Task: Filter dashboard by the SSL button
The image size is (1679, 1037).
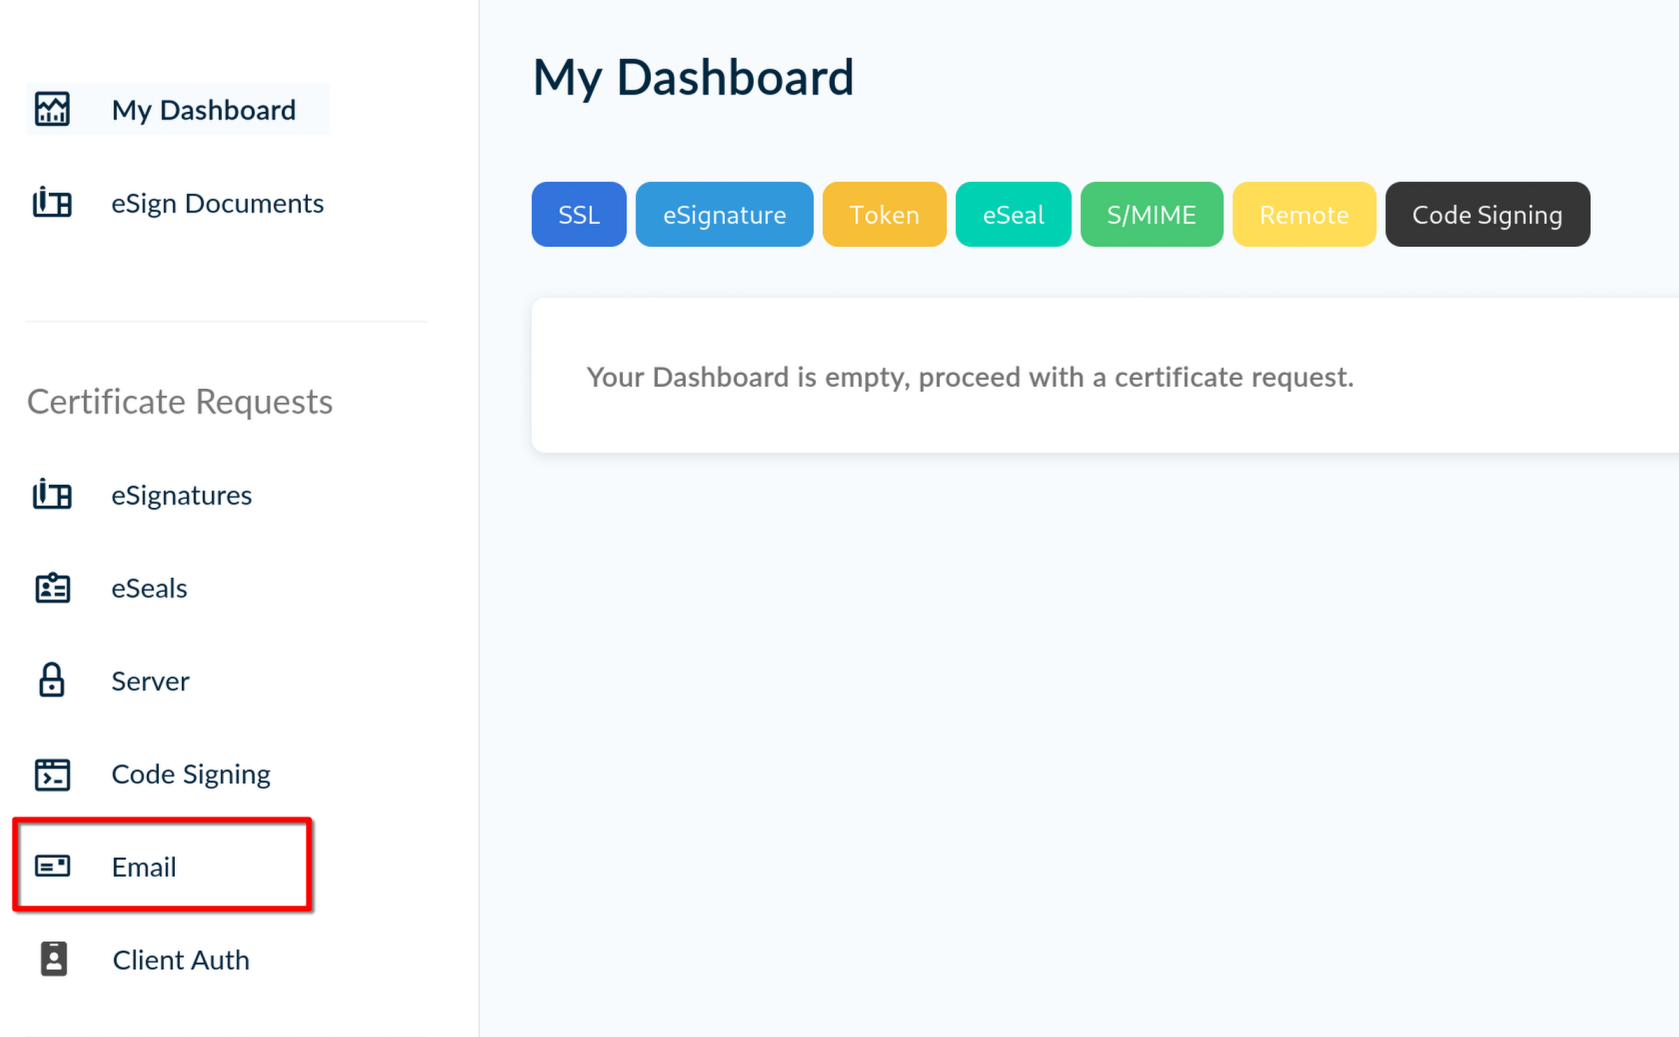Action: tap(578, 214)
